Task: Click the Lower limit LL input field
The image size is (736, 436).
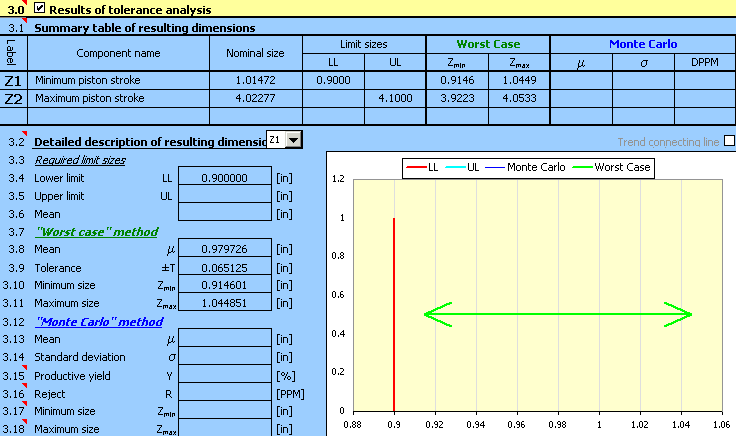Action: (225, 178)
